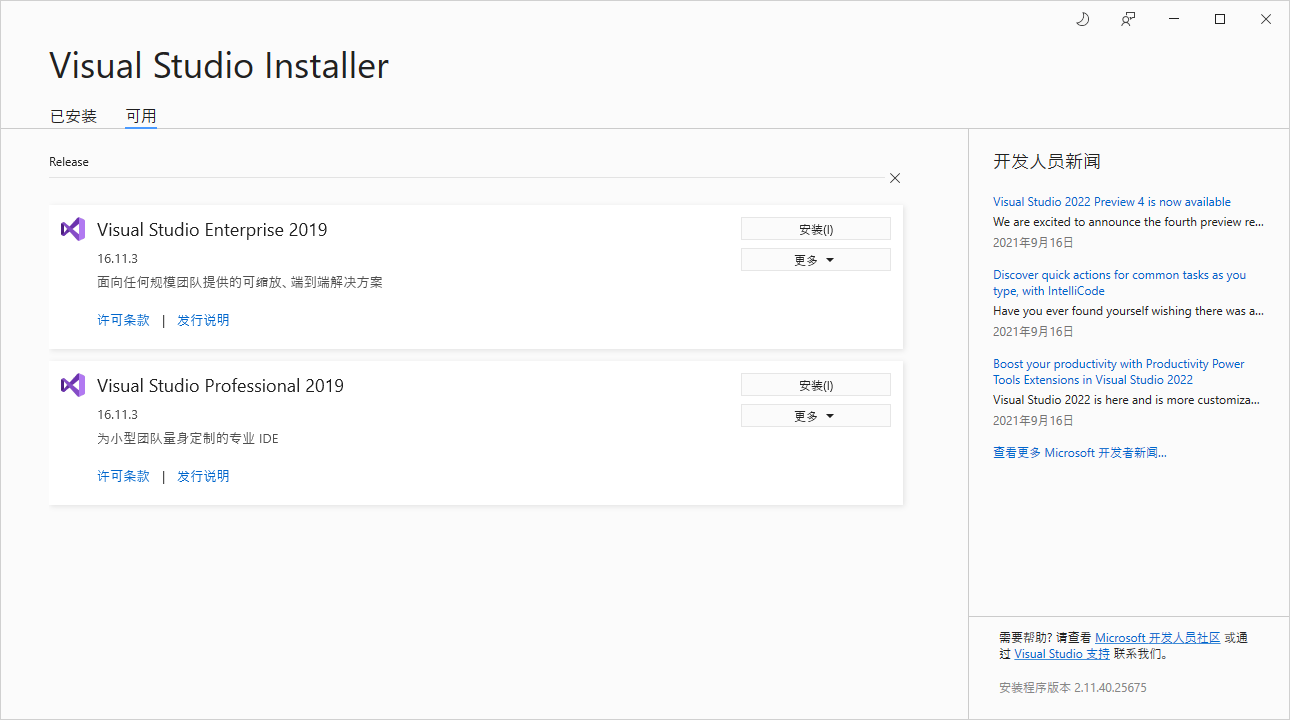
Task: Open Visual Studio 支持 link
Action: [x=1062, y=654]
